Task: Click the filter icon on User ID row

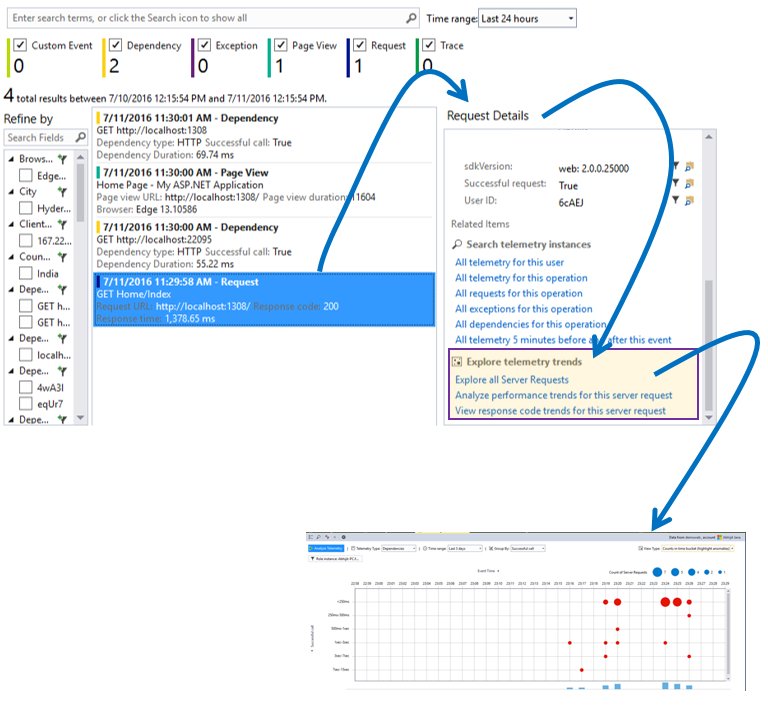Action: pos(675,200)
